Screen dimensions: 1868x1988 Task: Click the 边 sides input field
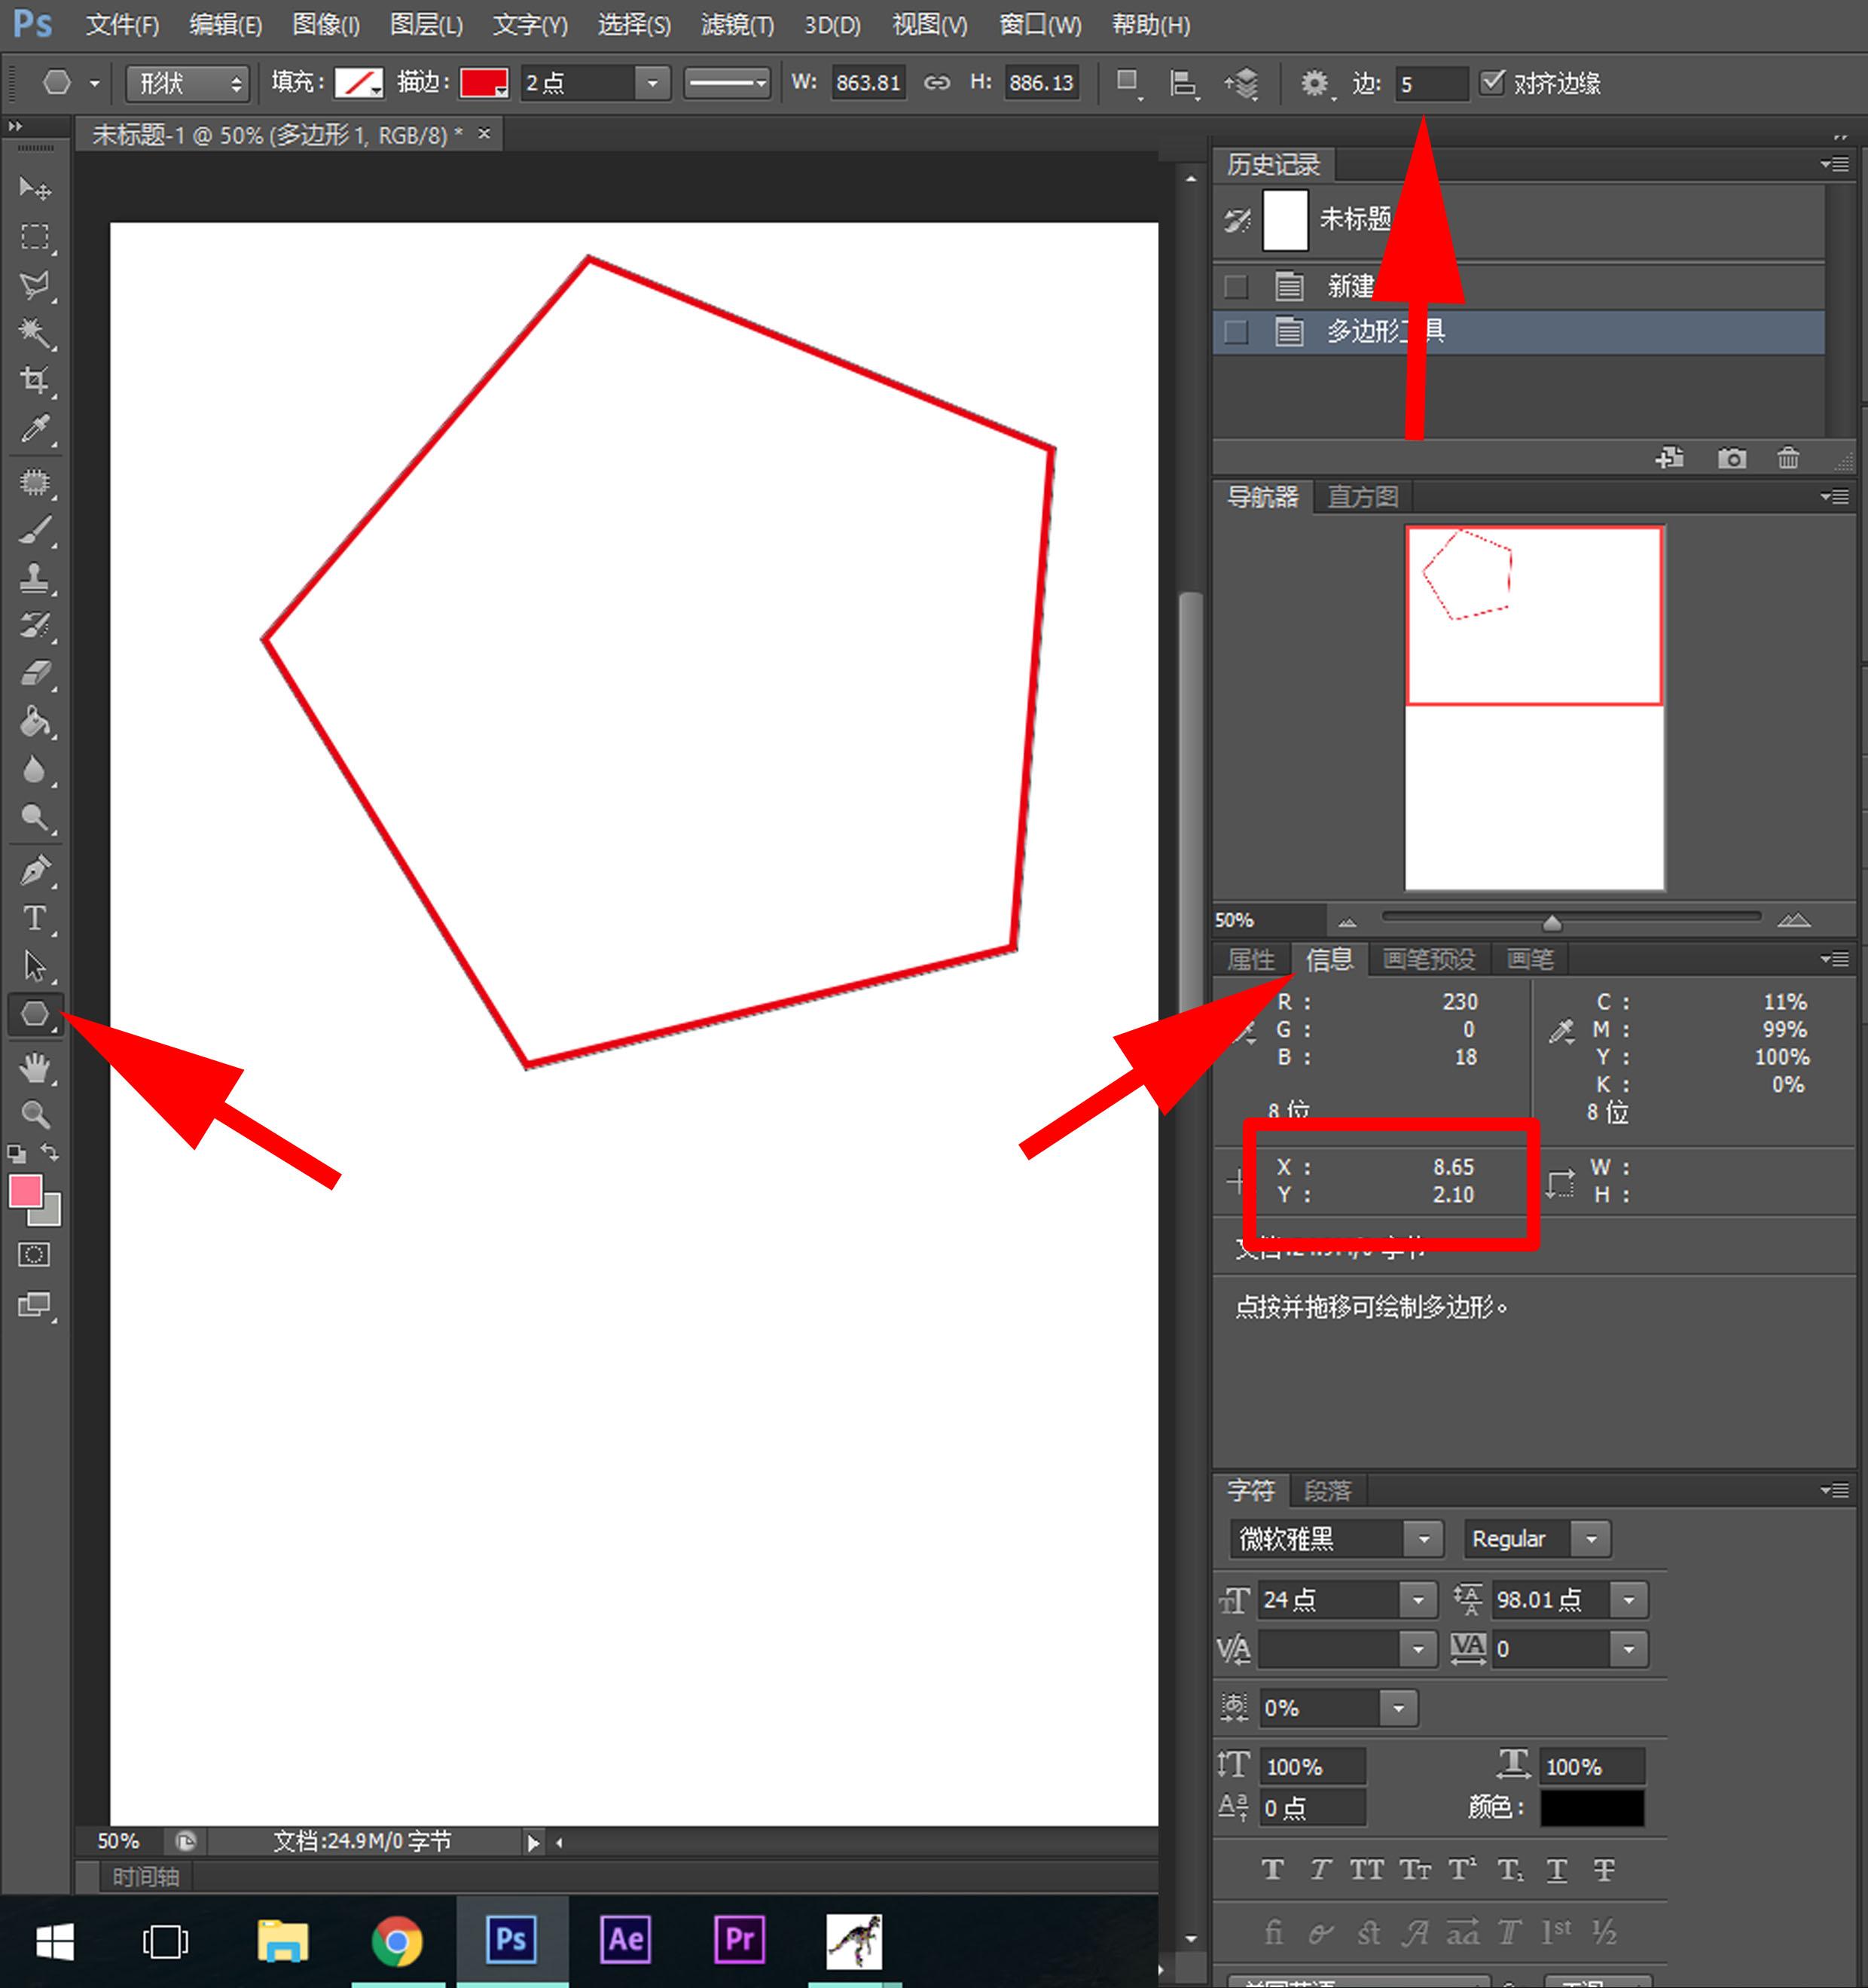tap(1431, 84)
